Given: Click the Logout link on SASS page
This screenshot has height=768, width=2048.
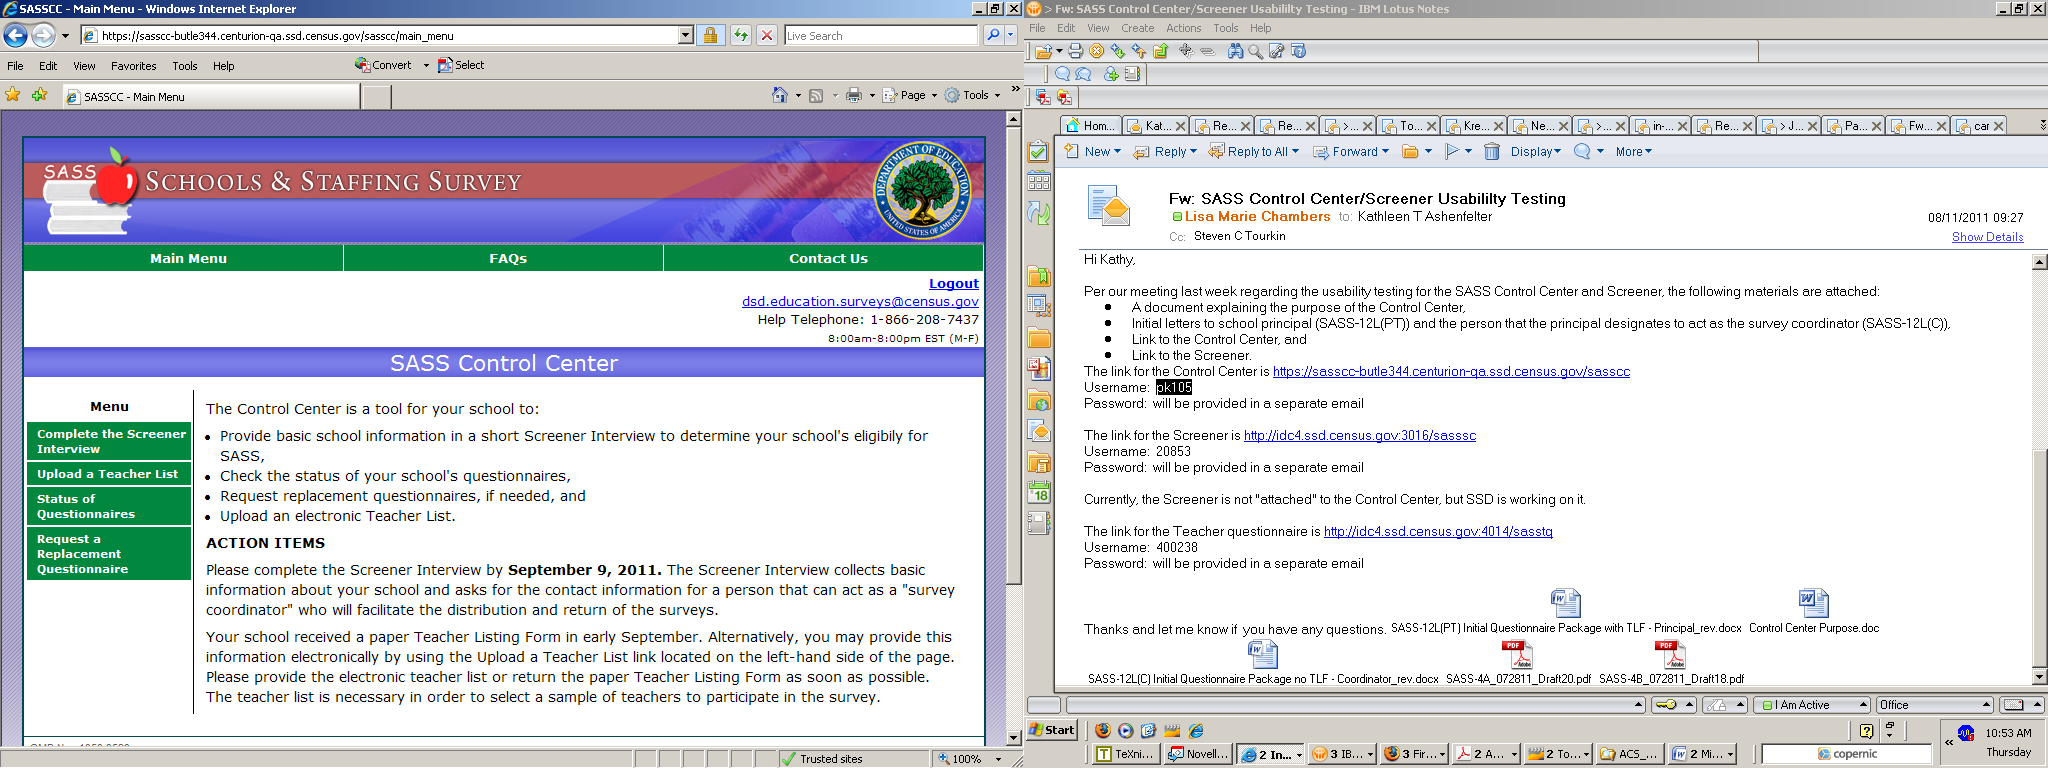Looking at the screenshot, I should [953, 284].
